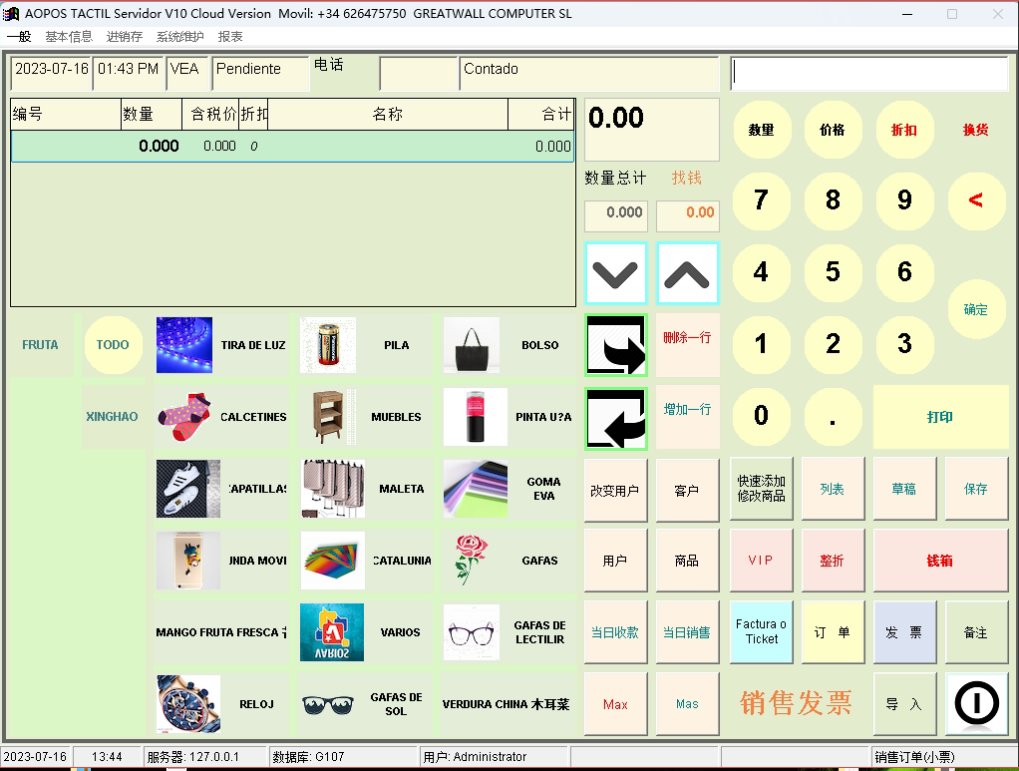Open the 钱箱 cash drawer
The height and width of the screenshot is (771, 1019).
click(x=940, y=561)
